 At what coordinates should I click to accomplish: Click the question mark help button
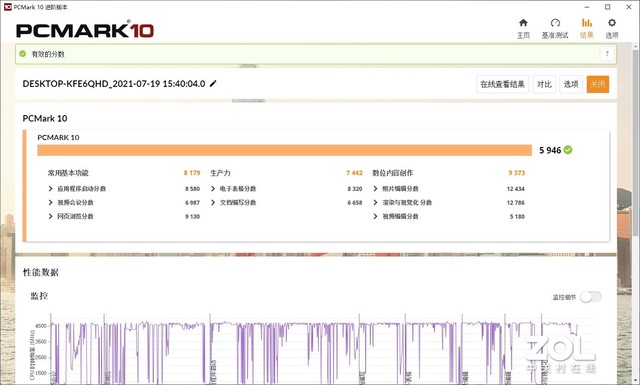[x=607, y=53]
